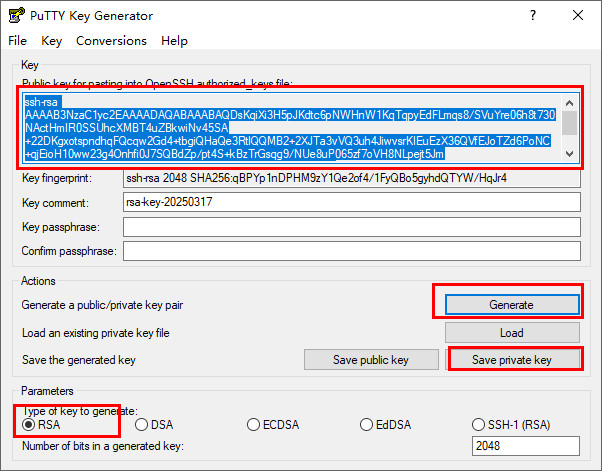Close the PuTTY Key Generator window

578,15
